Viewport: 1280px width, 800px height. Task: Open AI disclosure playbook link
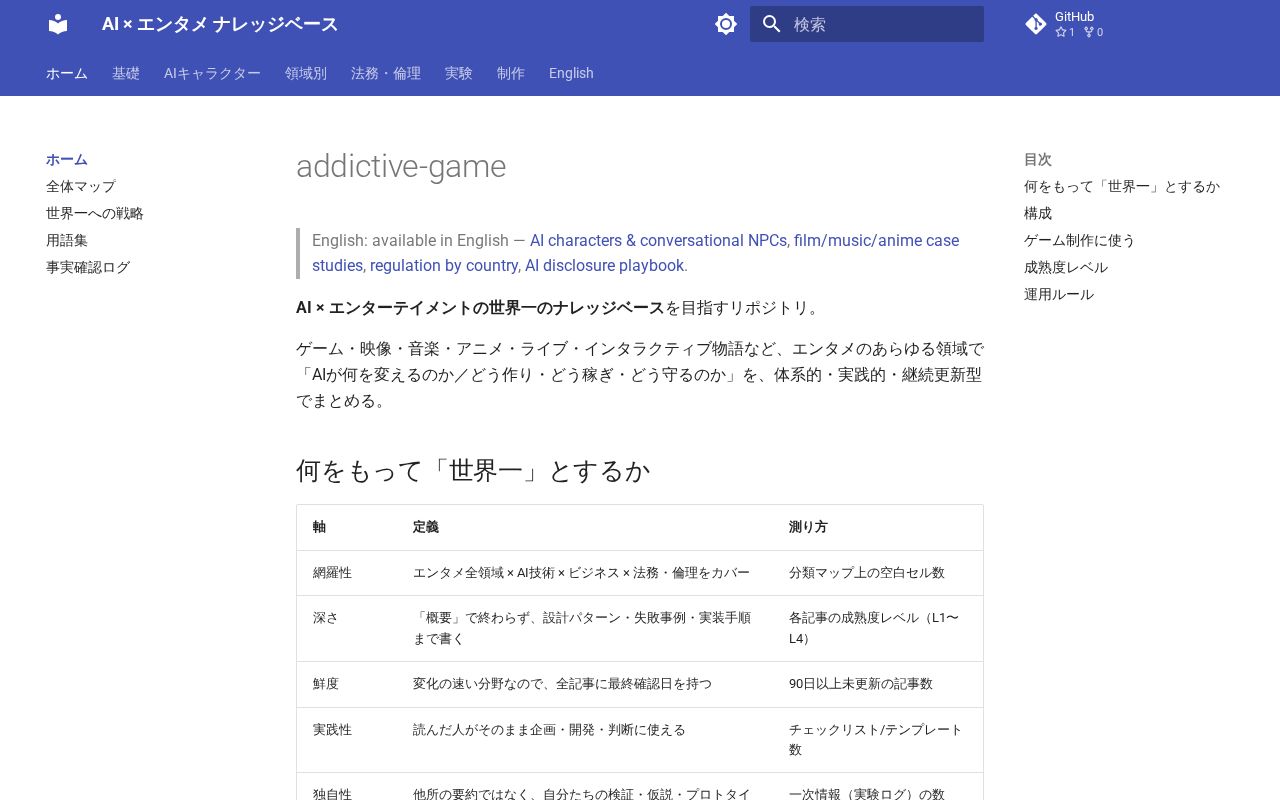(x=604, y=265)
